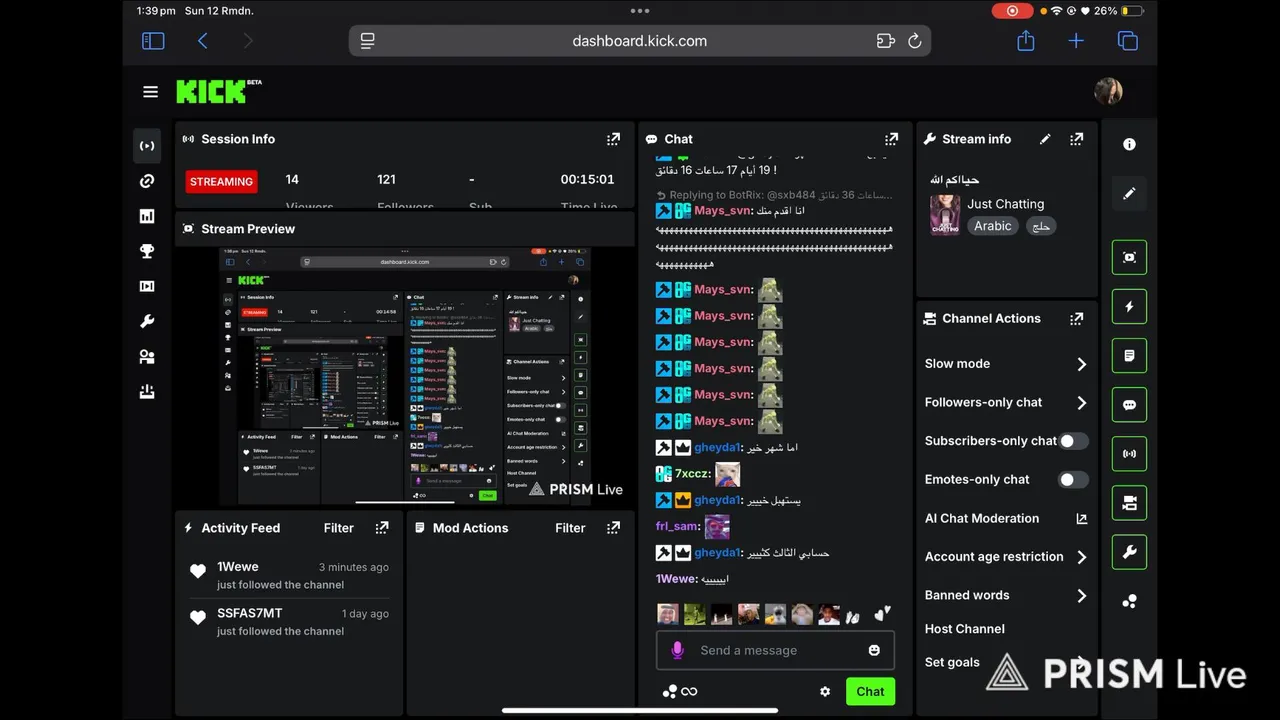
Task: Toggle the chat bubble widget in right rail
Action: (x=1129, y=405)
